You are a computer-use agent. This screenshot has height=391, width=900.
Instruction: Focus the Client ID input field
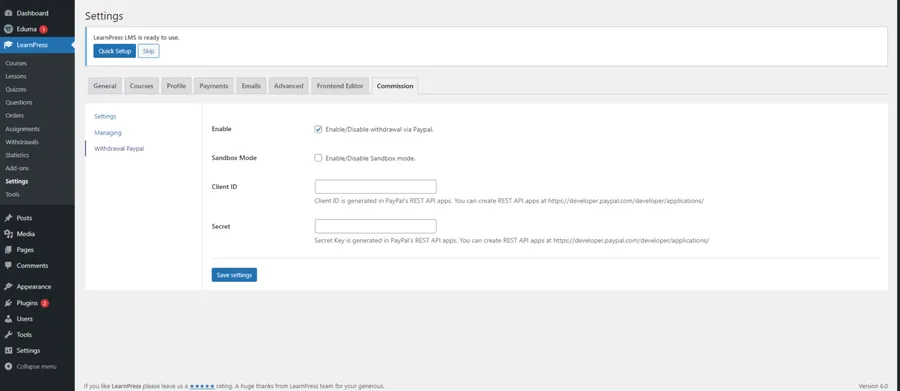[x=375, y=187]
